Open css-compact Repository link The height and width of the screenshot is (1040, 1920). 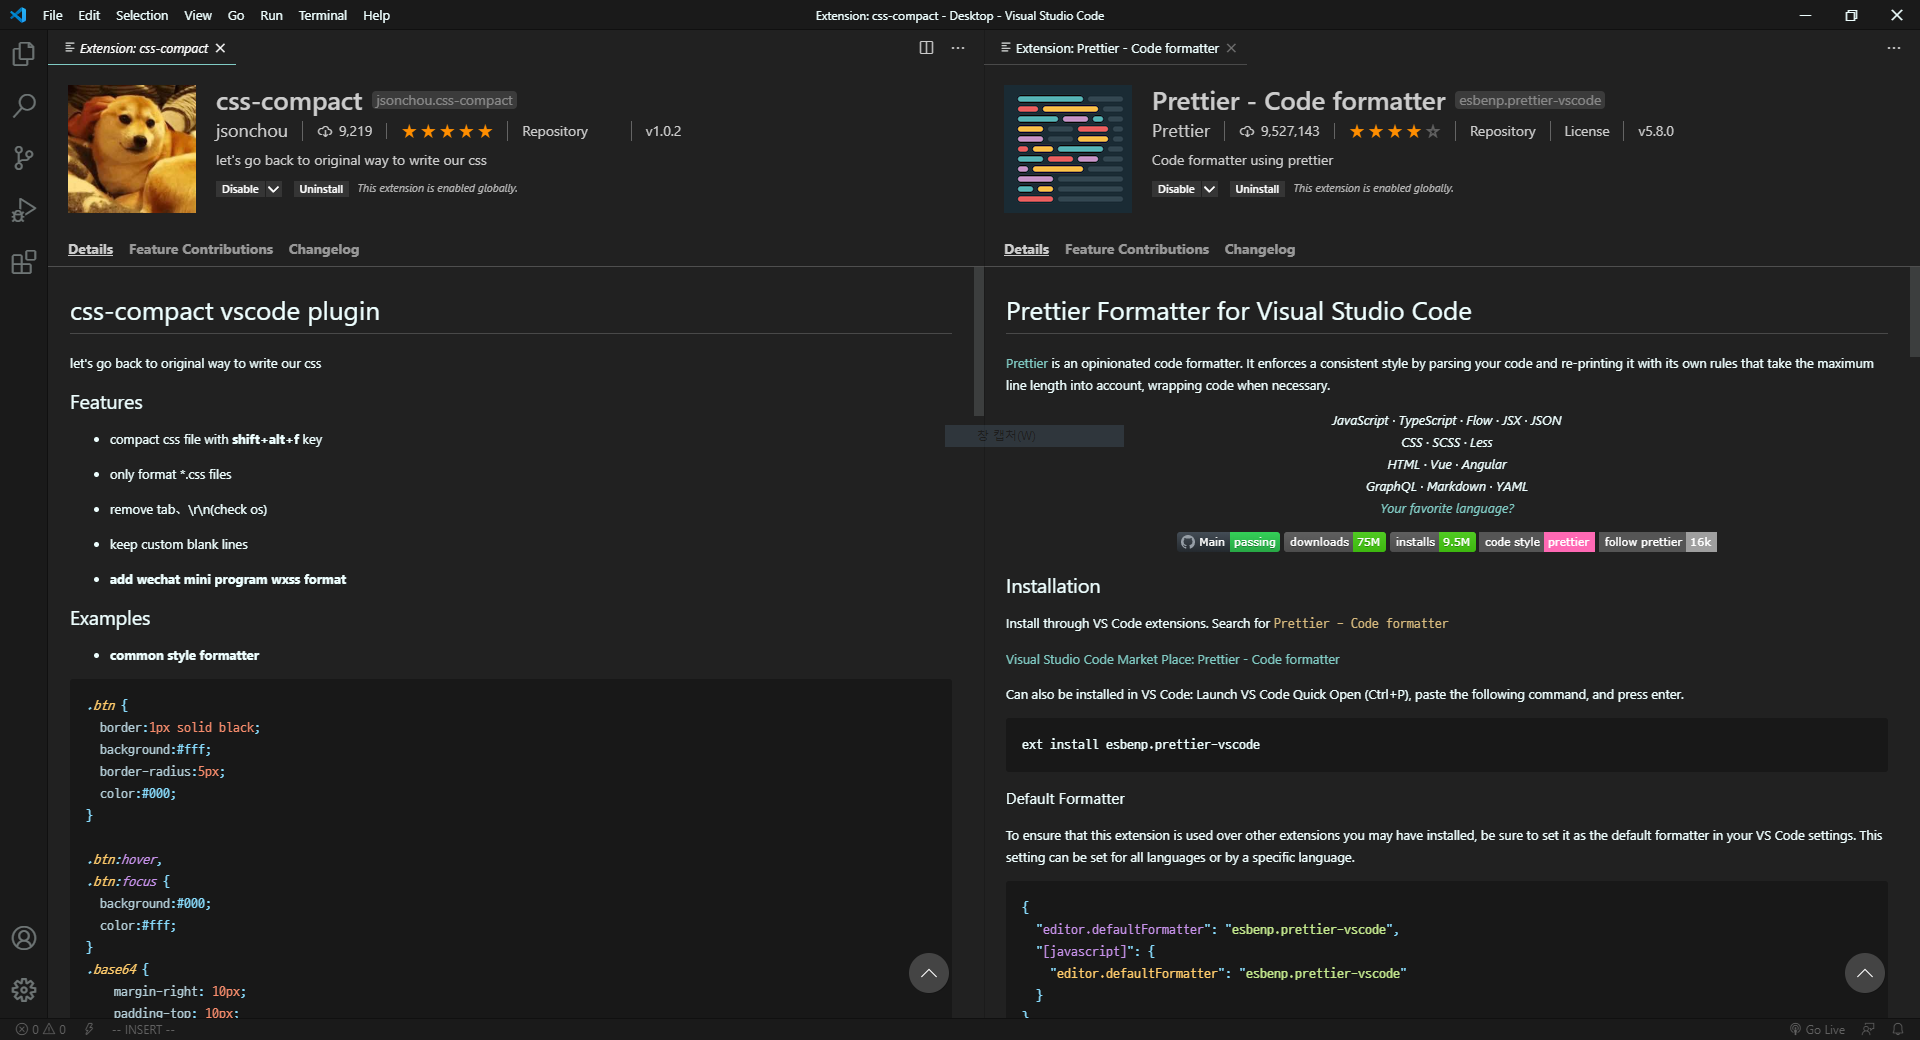pyautogui.click(x=555, y=131)
